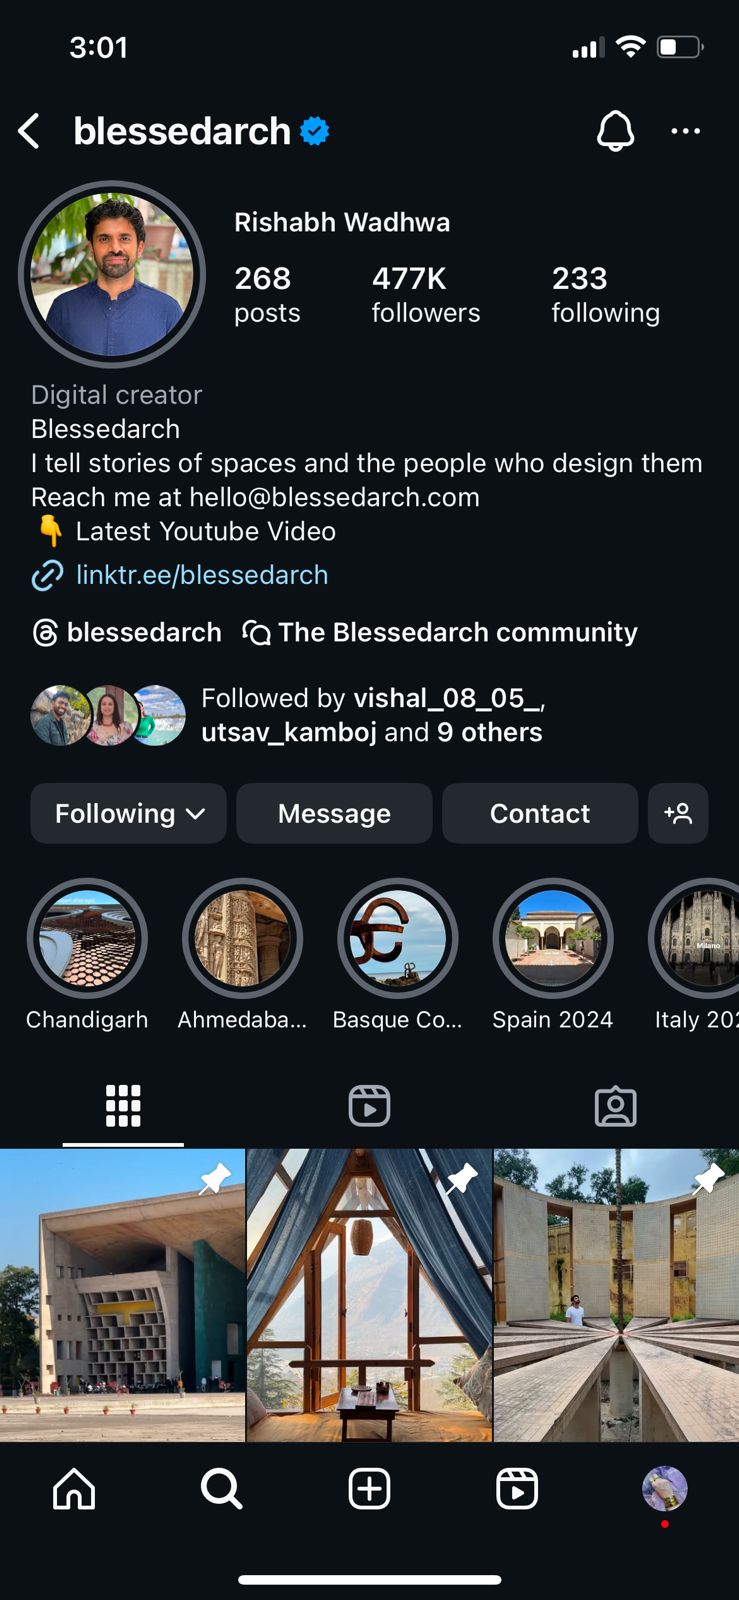Tap the create new post plus icon
Screen dimensions: 739x1600
coord(369,1488)
